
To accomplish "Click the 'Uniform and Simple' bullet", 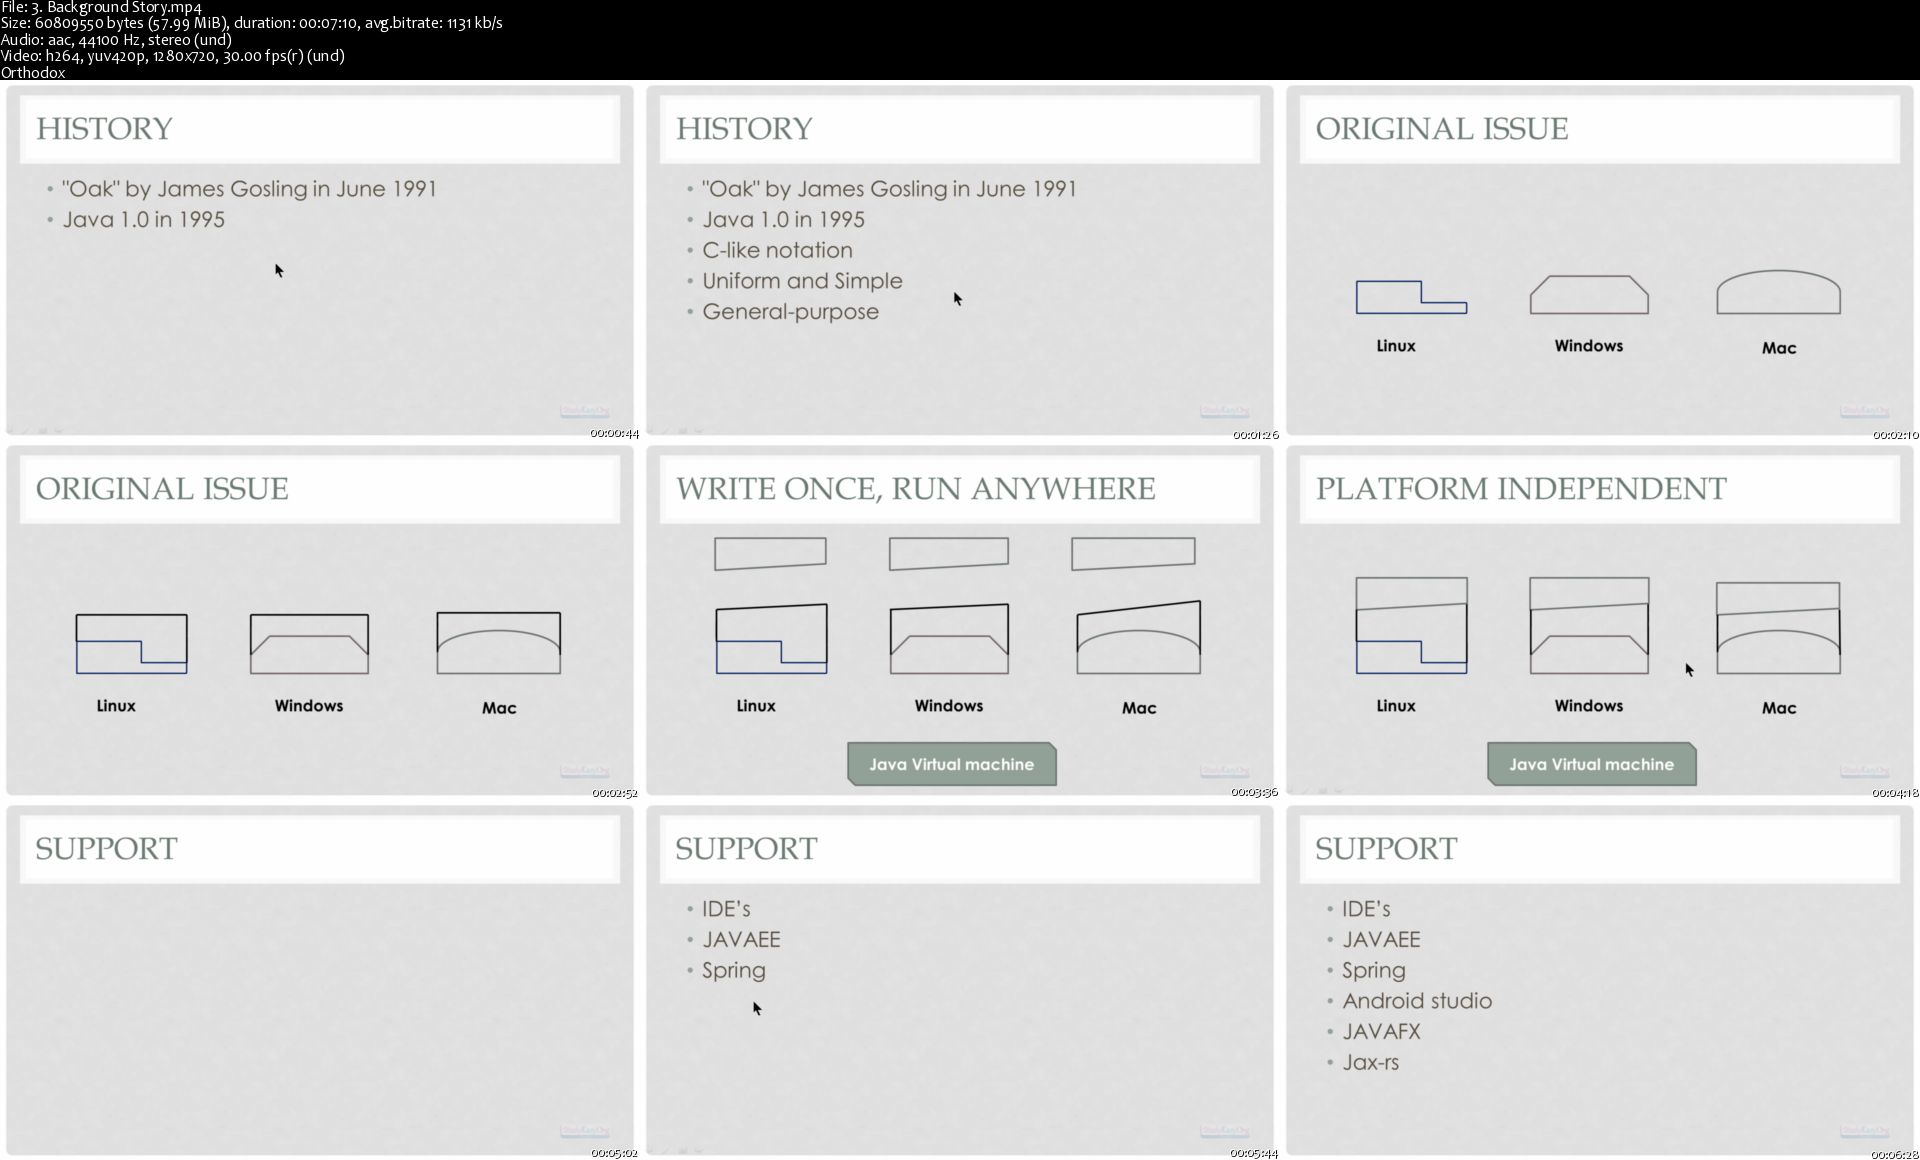I will tap(802, 281).
